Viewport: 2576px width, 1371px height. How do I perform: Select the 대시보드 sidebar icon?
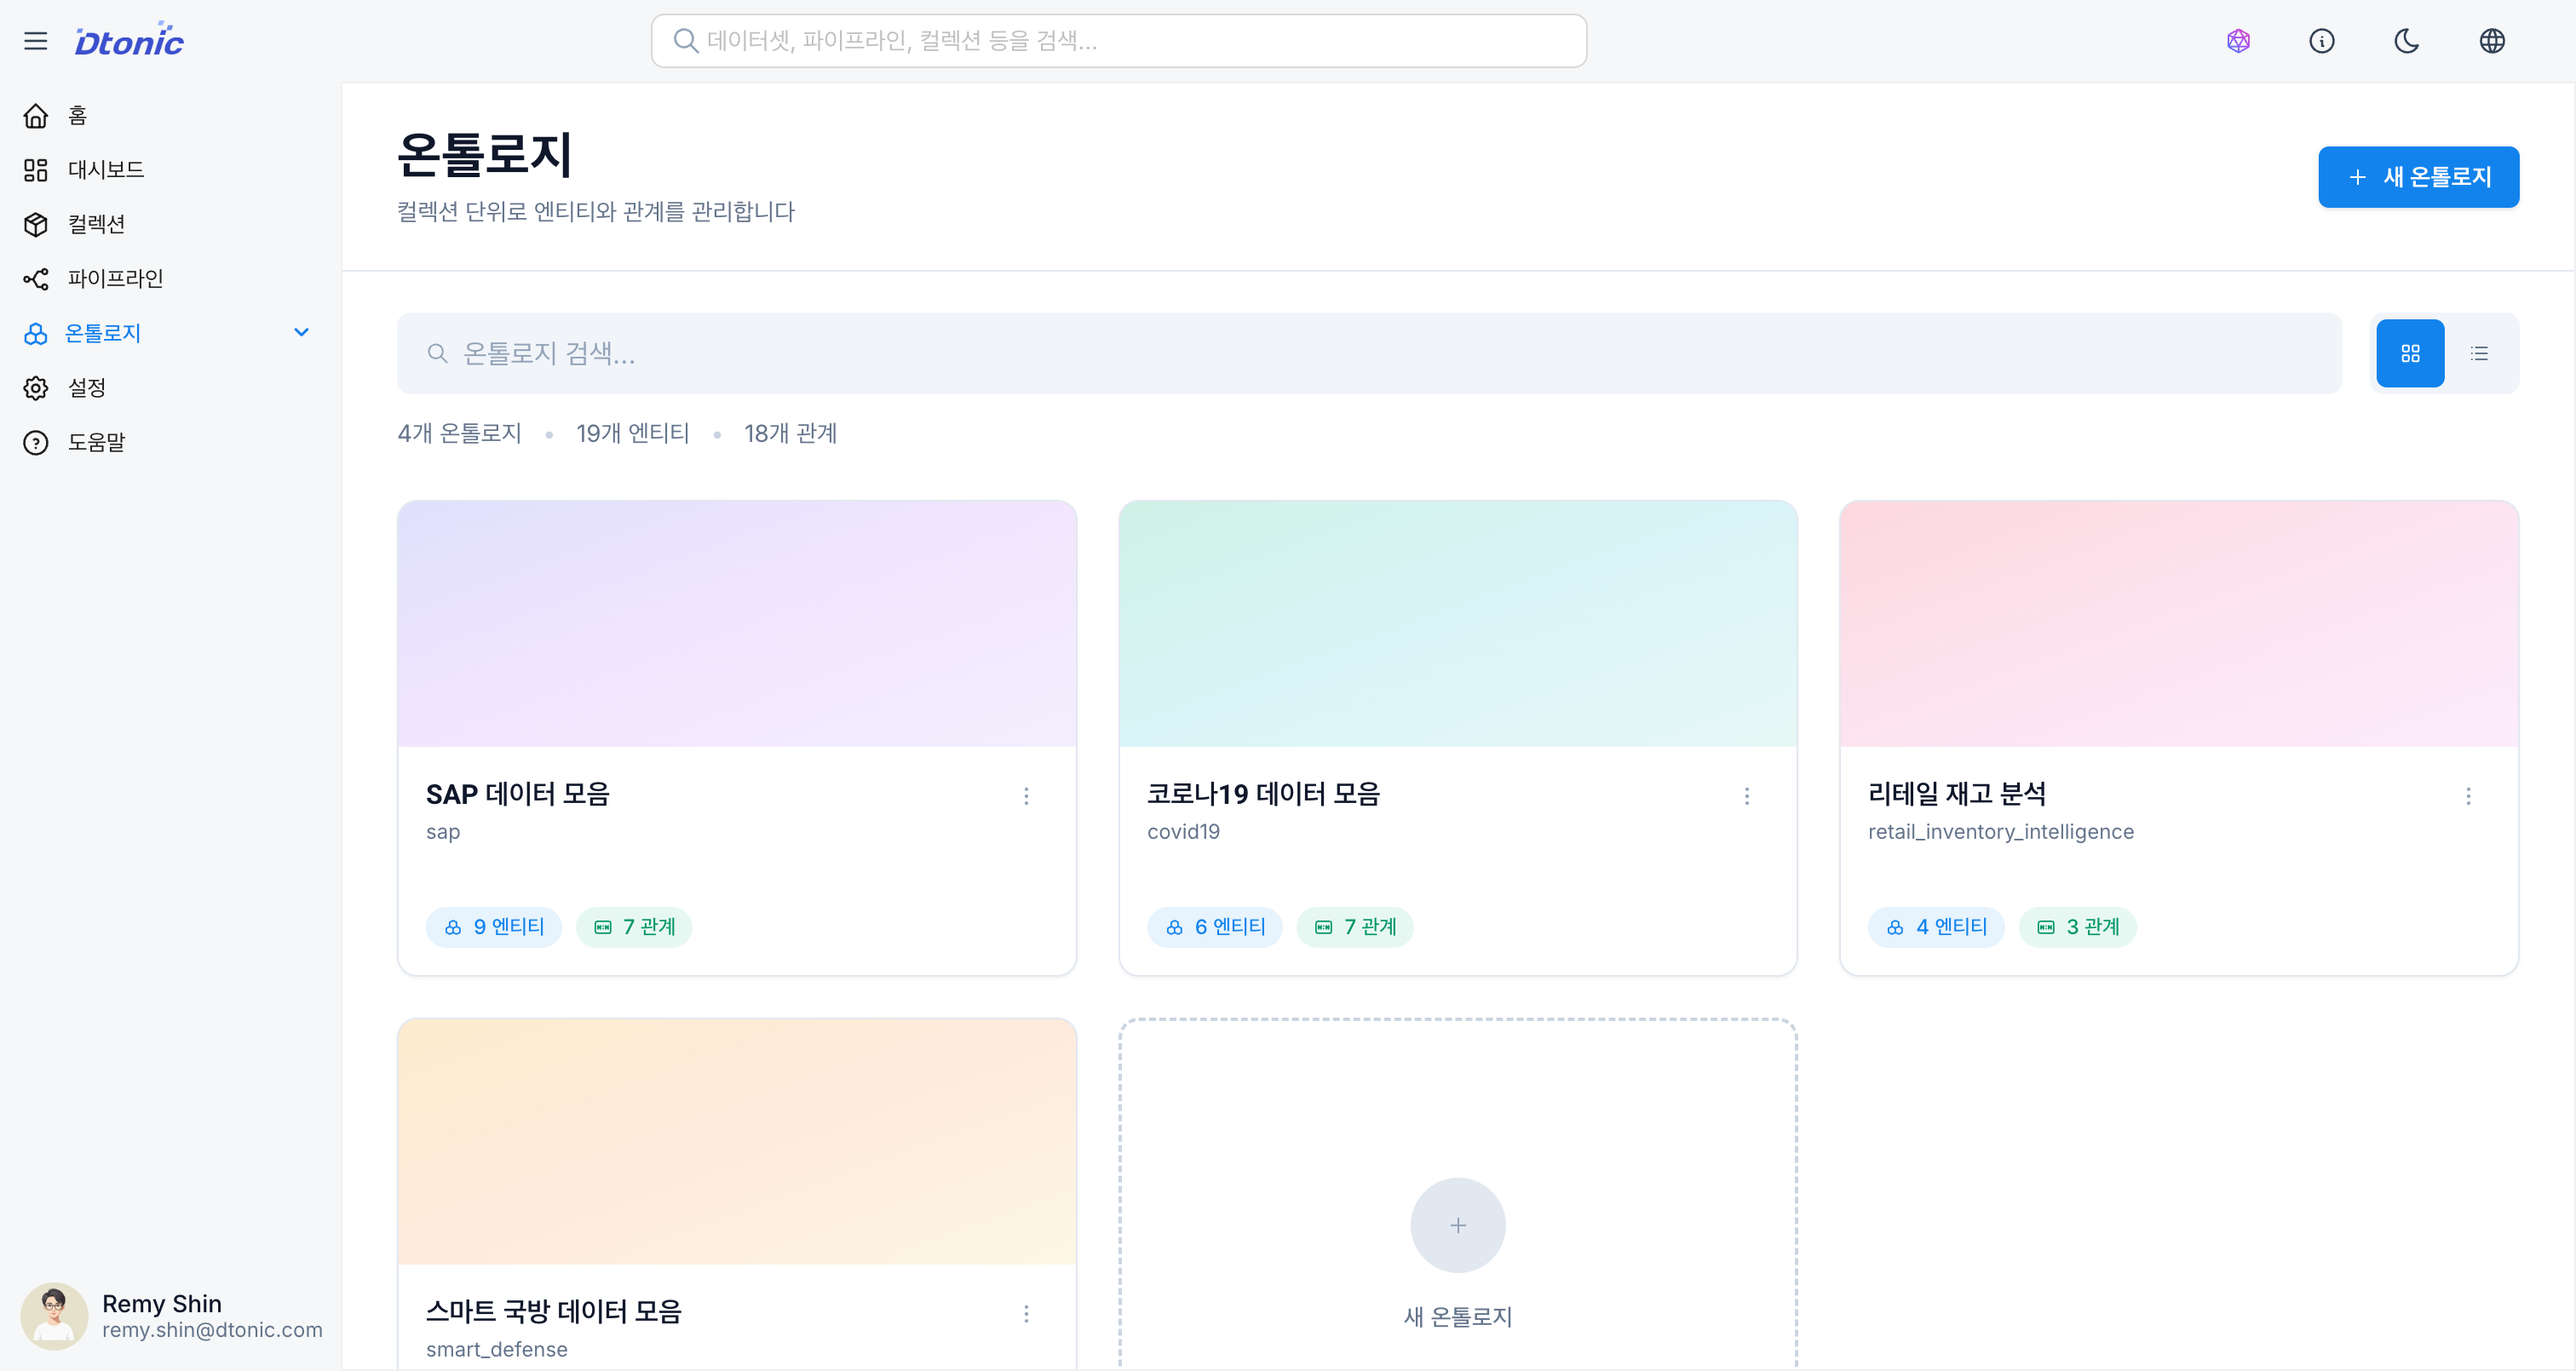coord(36,170)
